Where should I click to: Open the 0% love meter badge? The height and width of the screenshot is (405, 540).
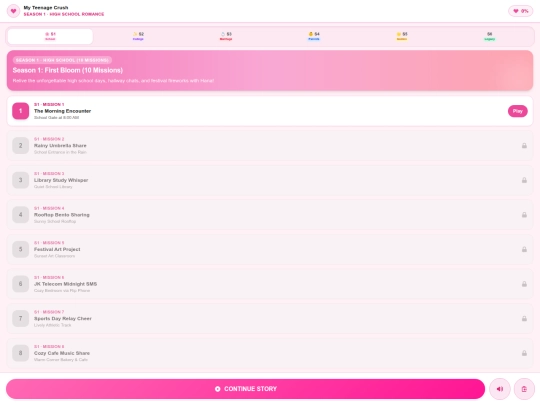(521, 11)
